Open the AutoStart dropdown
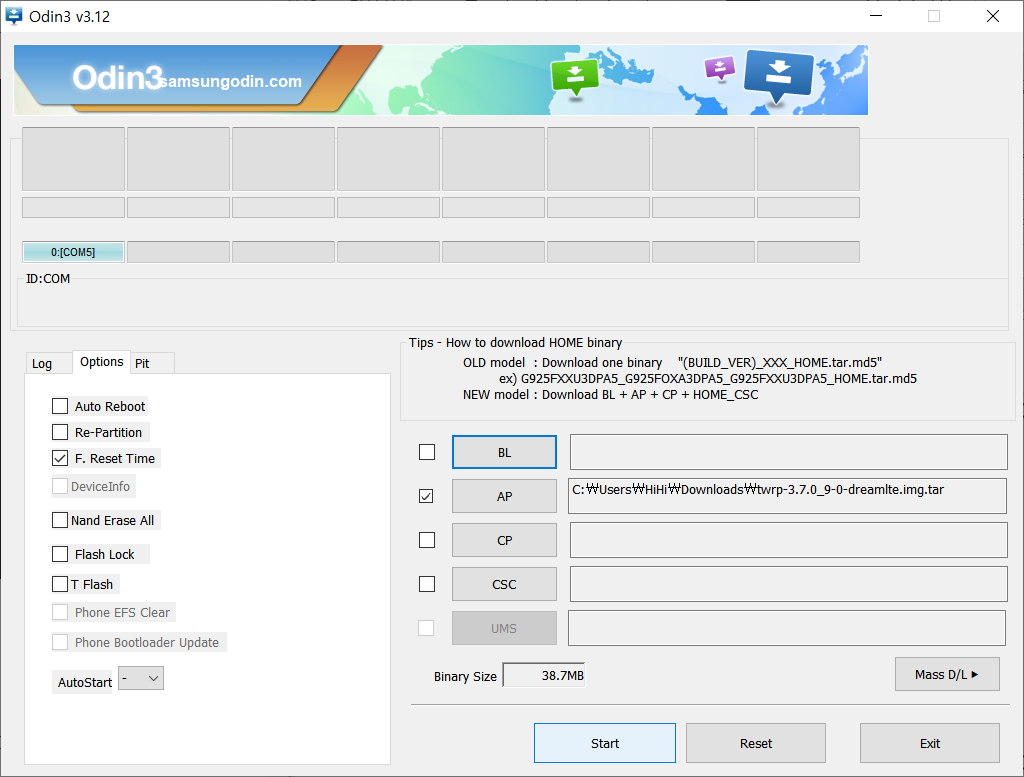Image resolution: width=1024 pixels, height=777 pixels. [141, 678]
